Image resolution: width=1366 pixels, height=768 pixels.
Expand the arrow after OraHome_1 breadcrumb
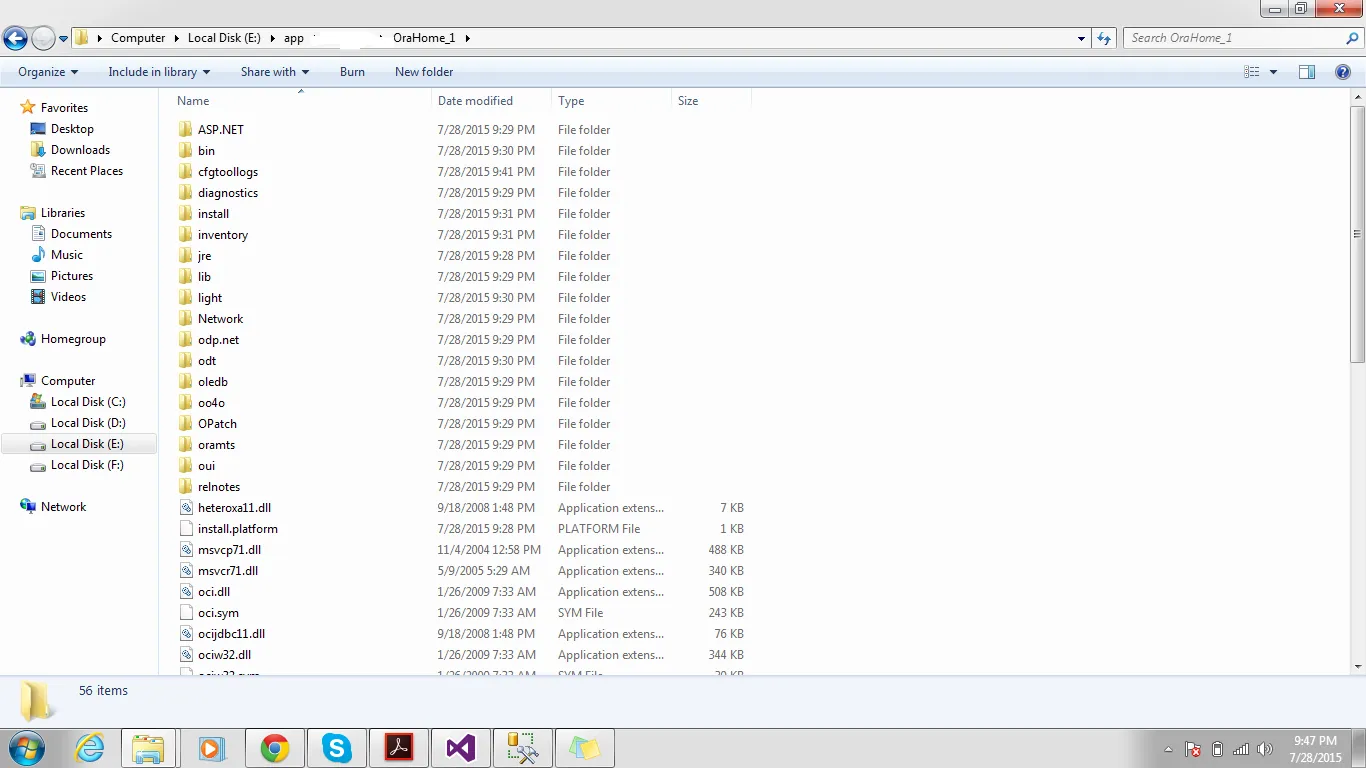(467, 38)
